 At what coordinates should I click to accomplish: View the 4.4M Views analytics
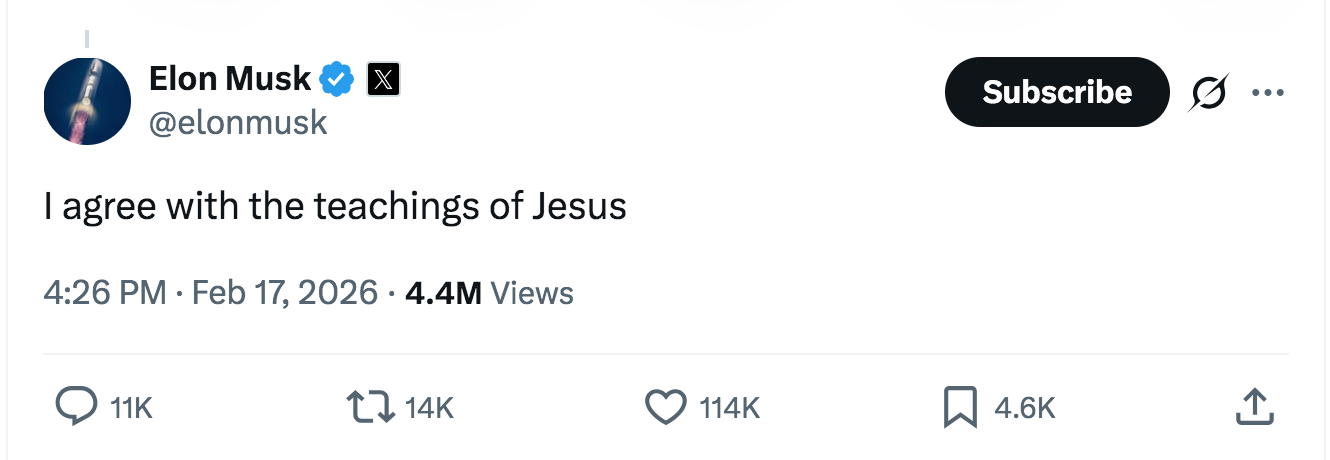coord(490,293)
